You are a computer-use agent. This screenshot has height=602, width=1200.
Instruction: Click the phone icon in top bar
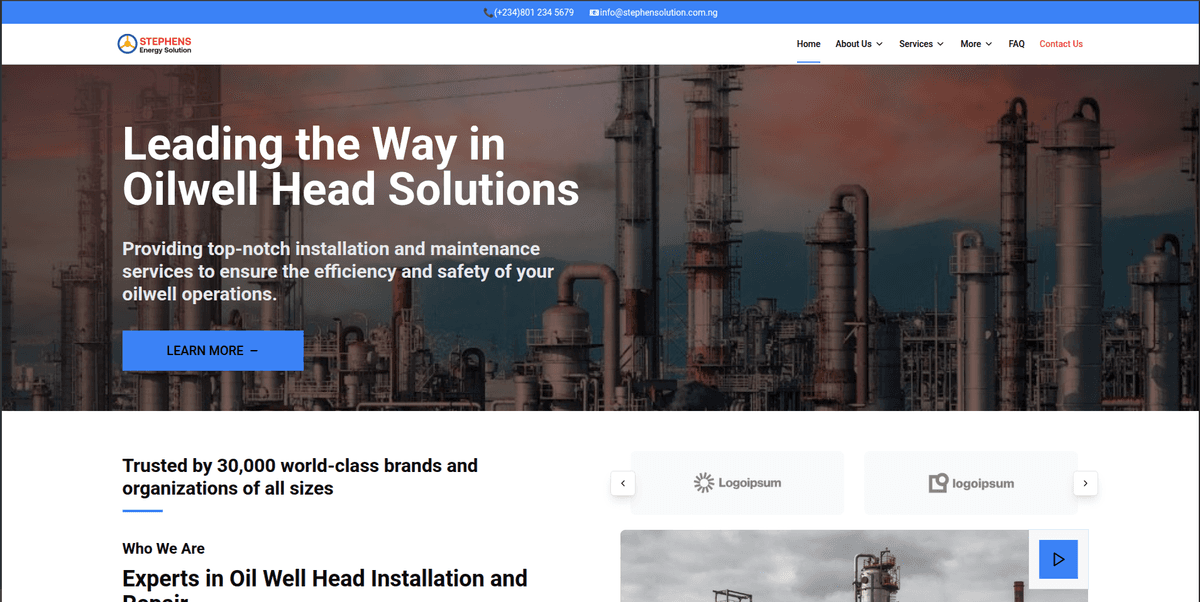coord(487,13)
